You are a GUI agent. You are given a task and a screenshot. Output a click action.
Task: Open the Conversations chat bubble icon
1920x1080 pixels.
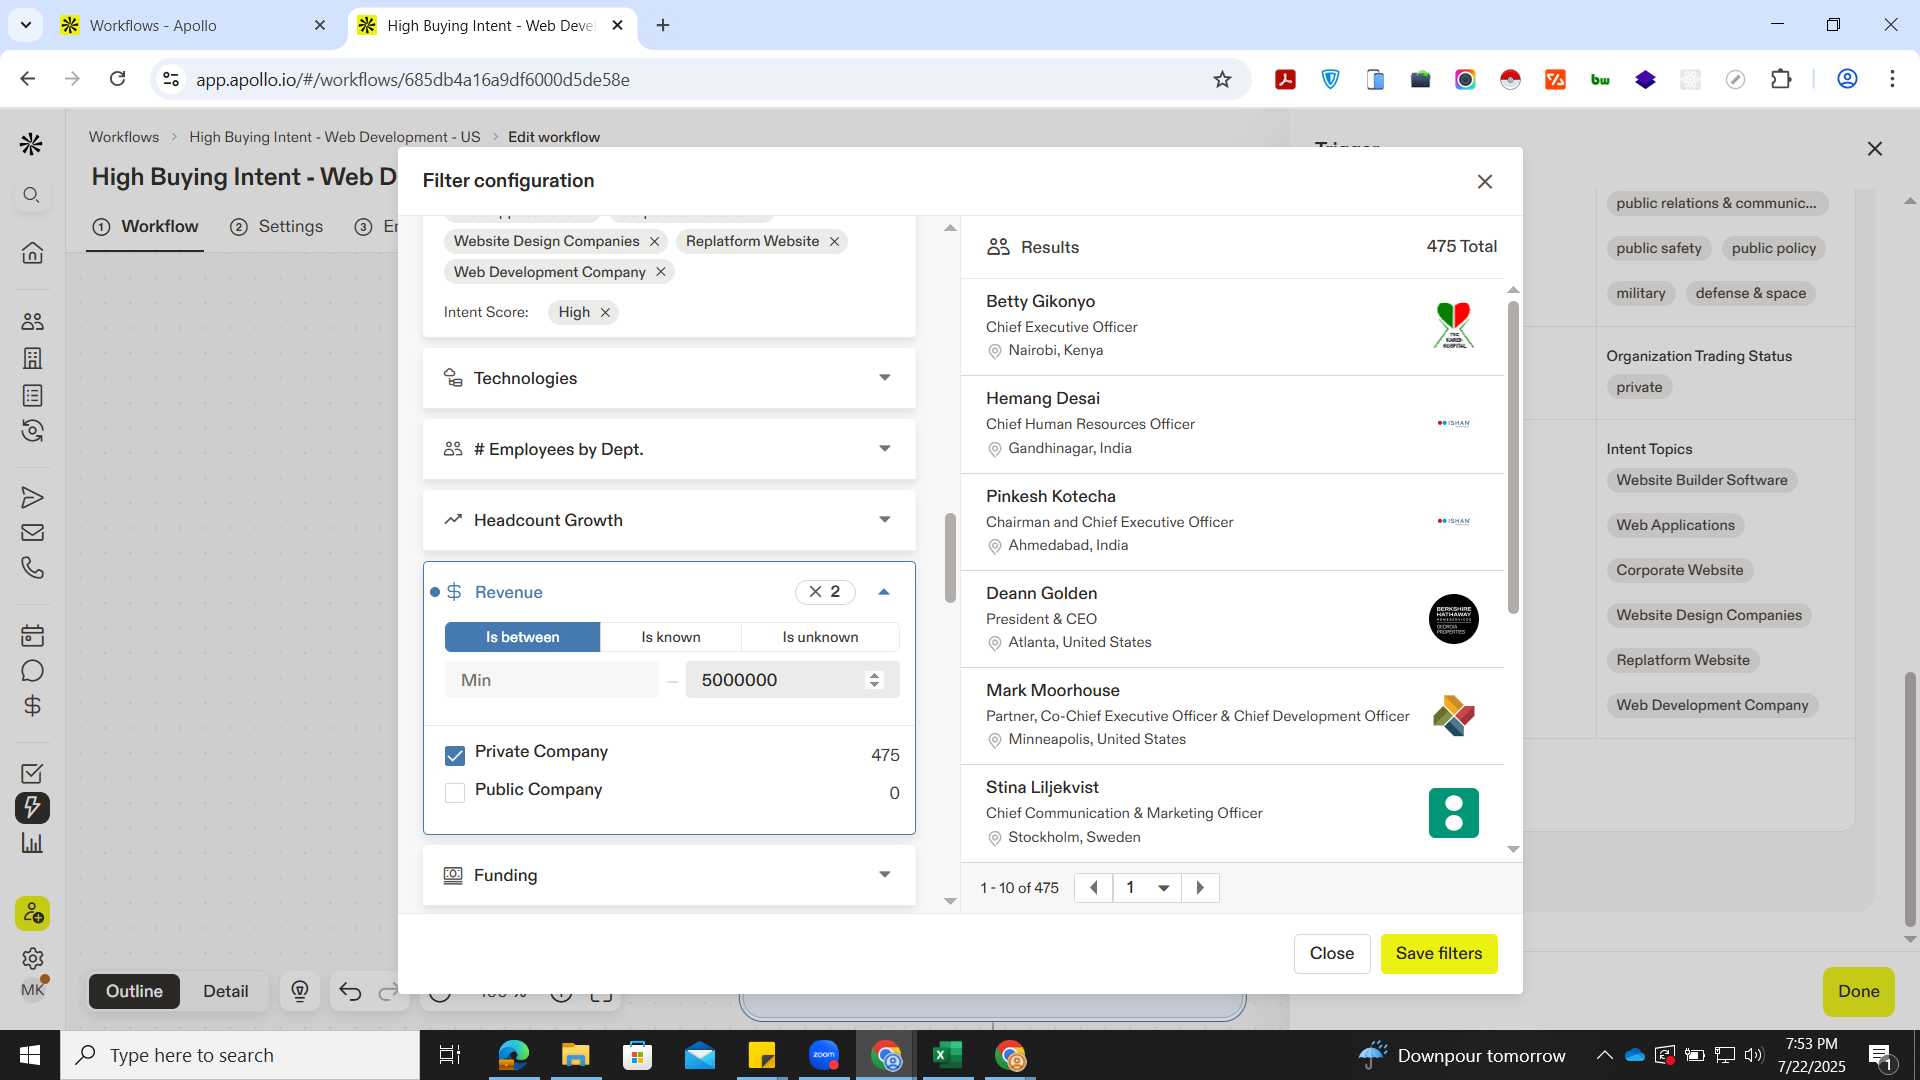[32, 671]
